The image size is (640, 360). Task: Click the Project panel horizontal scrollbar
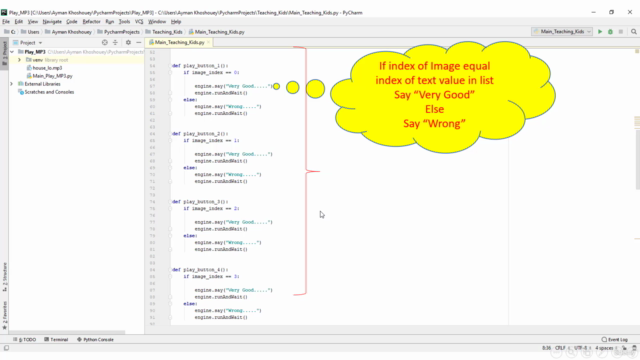pos(67,332)
